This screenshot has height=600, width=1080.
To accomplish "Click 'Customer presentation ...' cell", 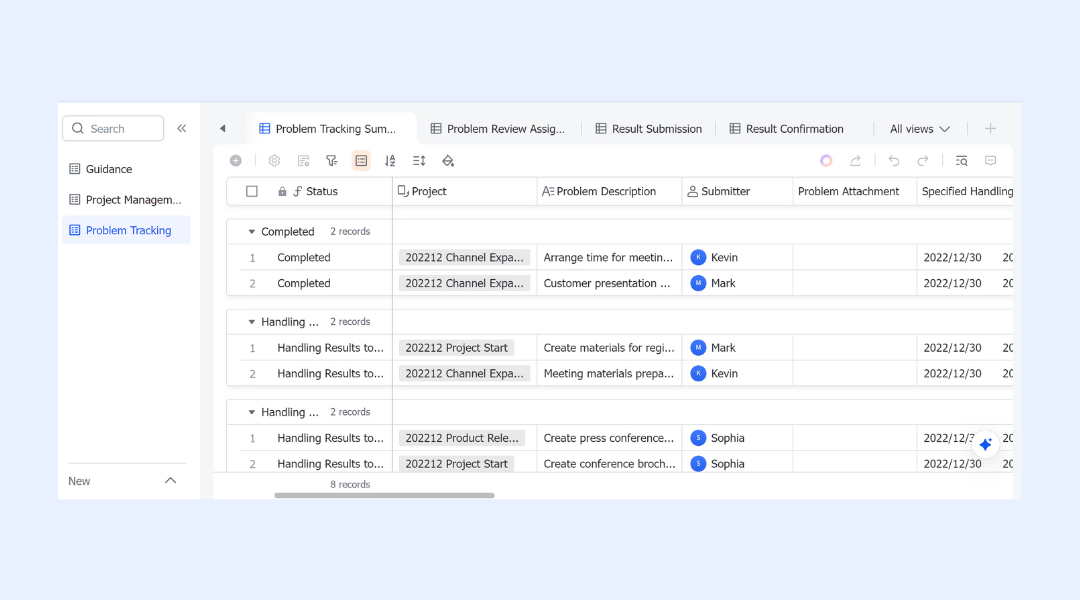I will [x=610, y=283].
